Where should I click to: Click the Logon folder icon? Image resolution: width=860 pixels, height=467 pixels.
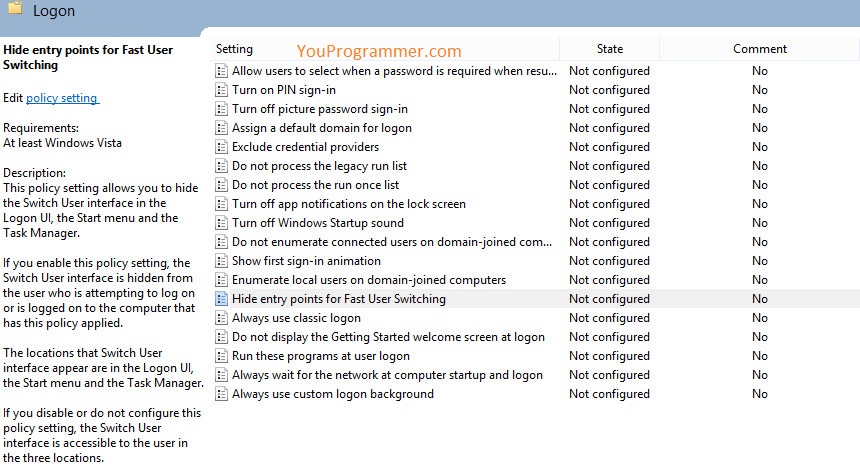coord(15,7)
